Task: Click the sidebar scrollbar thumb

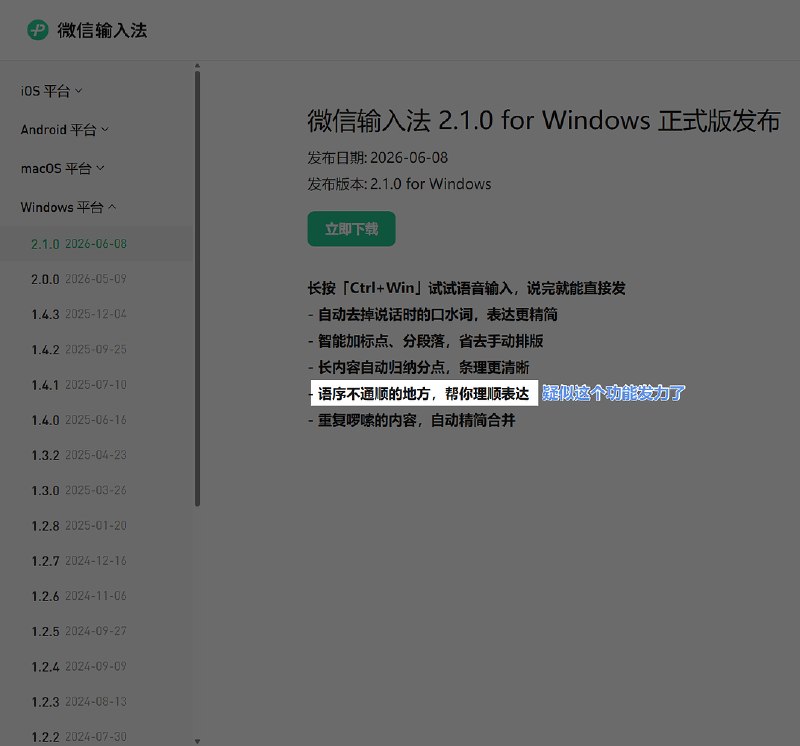Action: click(x=197, y=288)
